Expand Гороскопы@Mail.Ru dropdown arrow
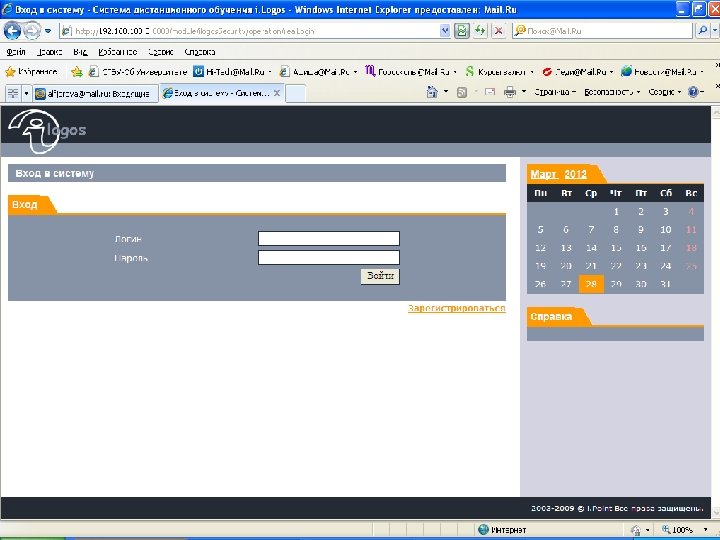The width and height of the screenshot is (720, 540). coord(455,72)
